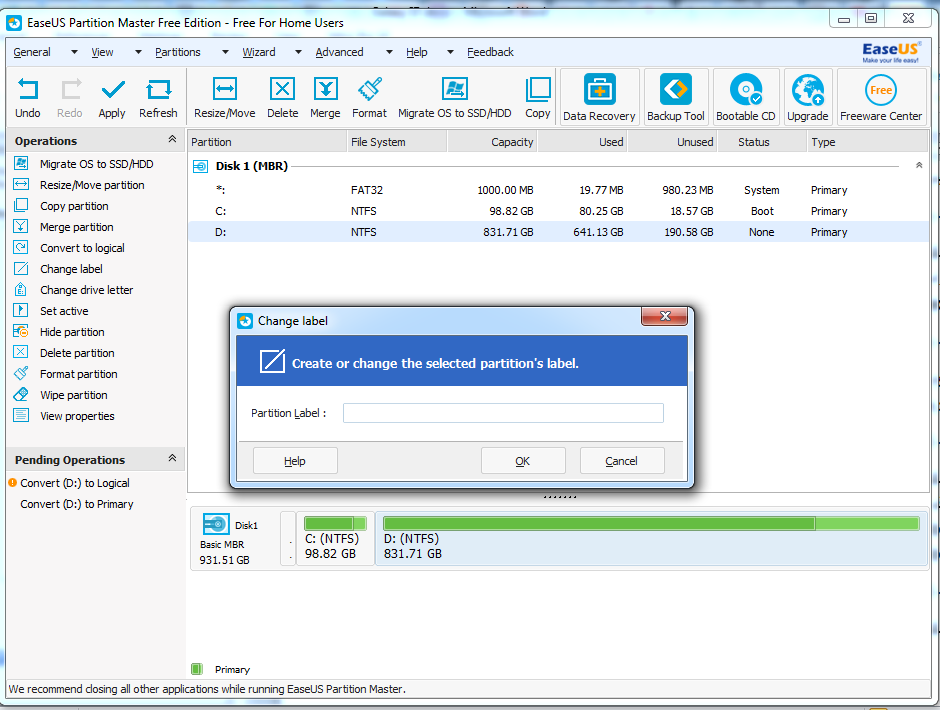The height and width of the screenshot is (710, 940).
Task: Click the Feedback menu item
Action: point(490,52)
